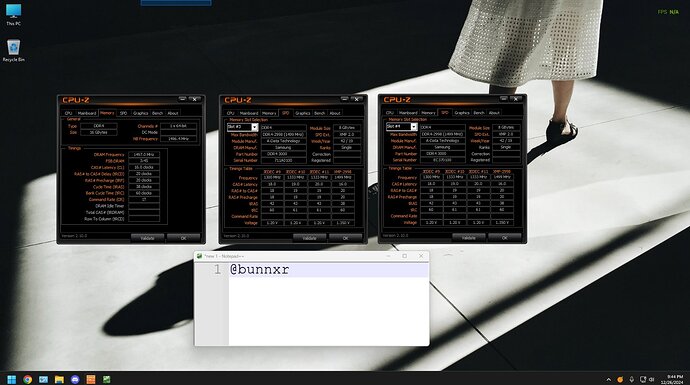
Task: Select the Recycle Bin desktop icon
Action: tap(14, 51)
